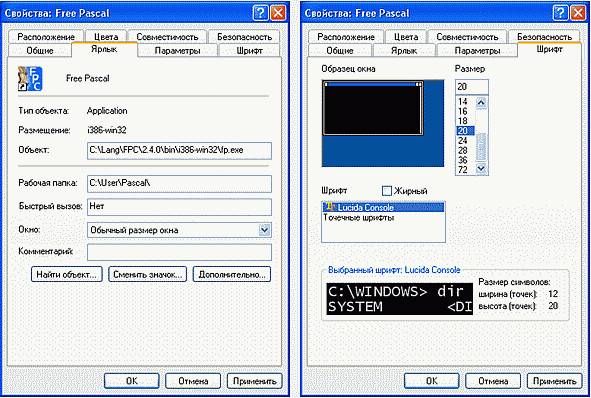Click the help question mark in right dialog

pyautogui.click(x=561, y=13)
